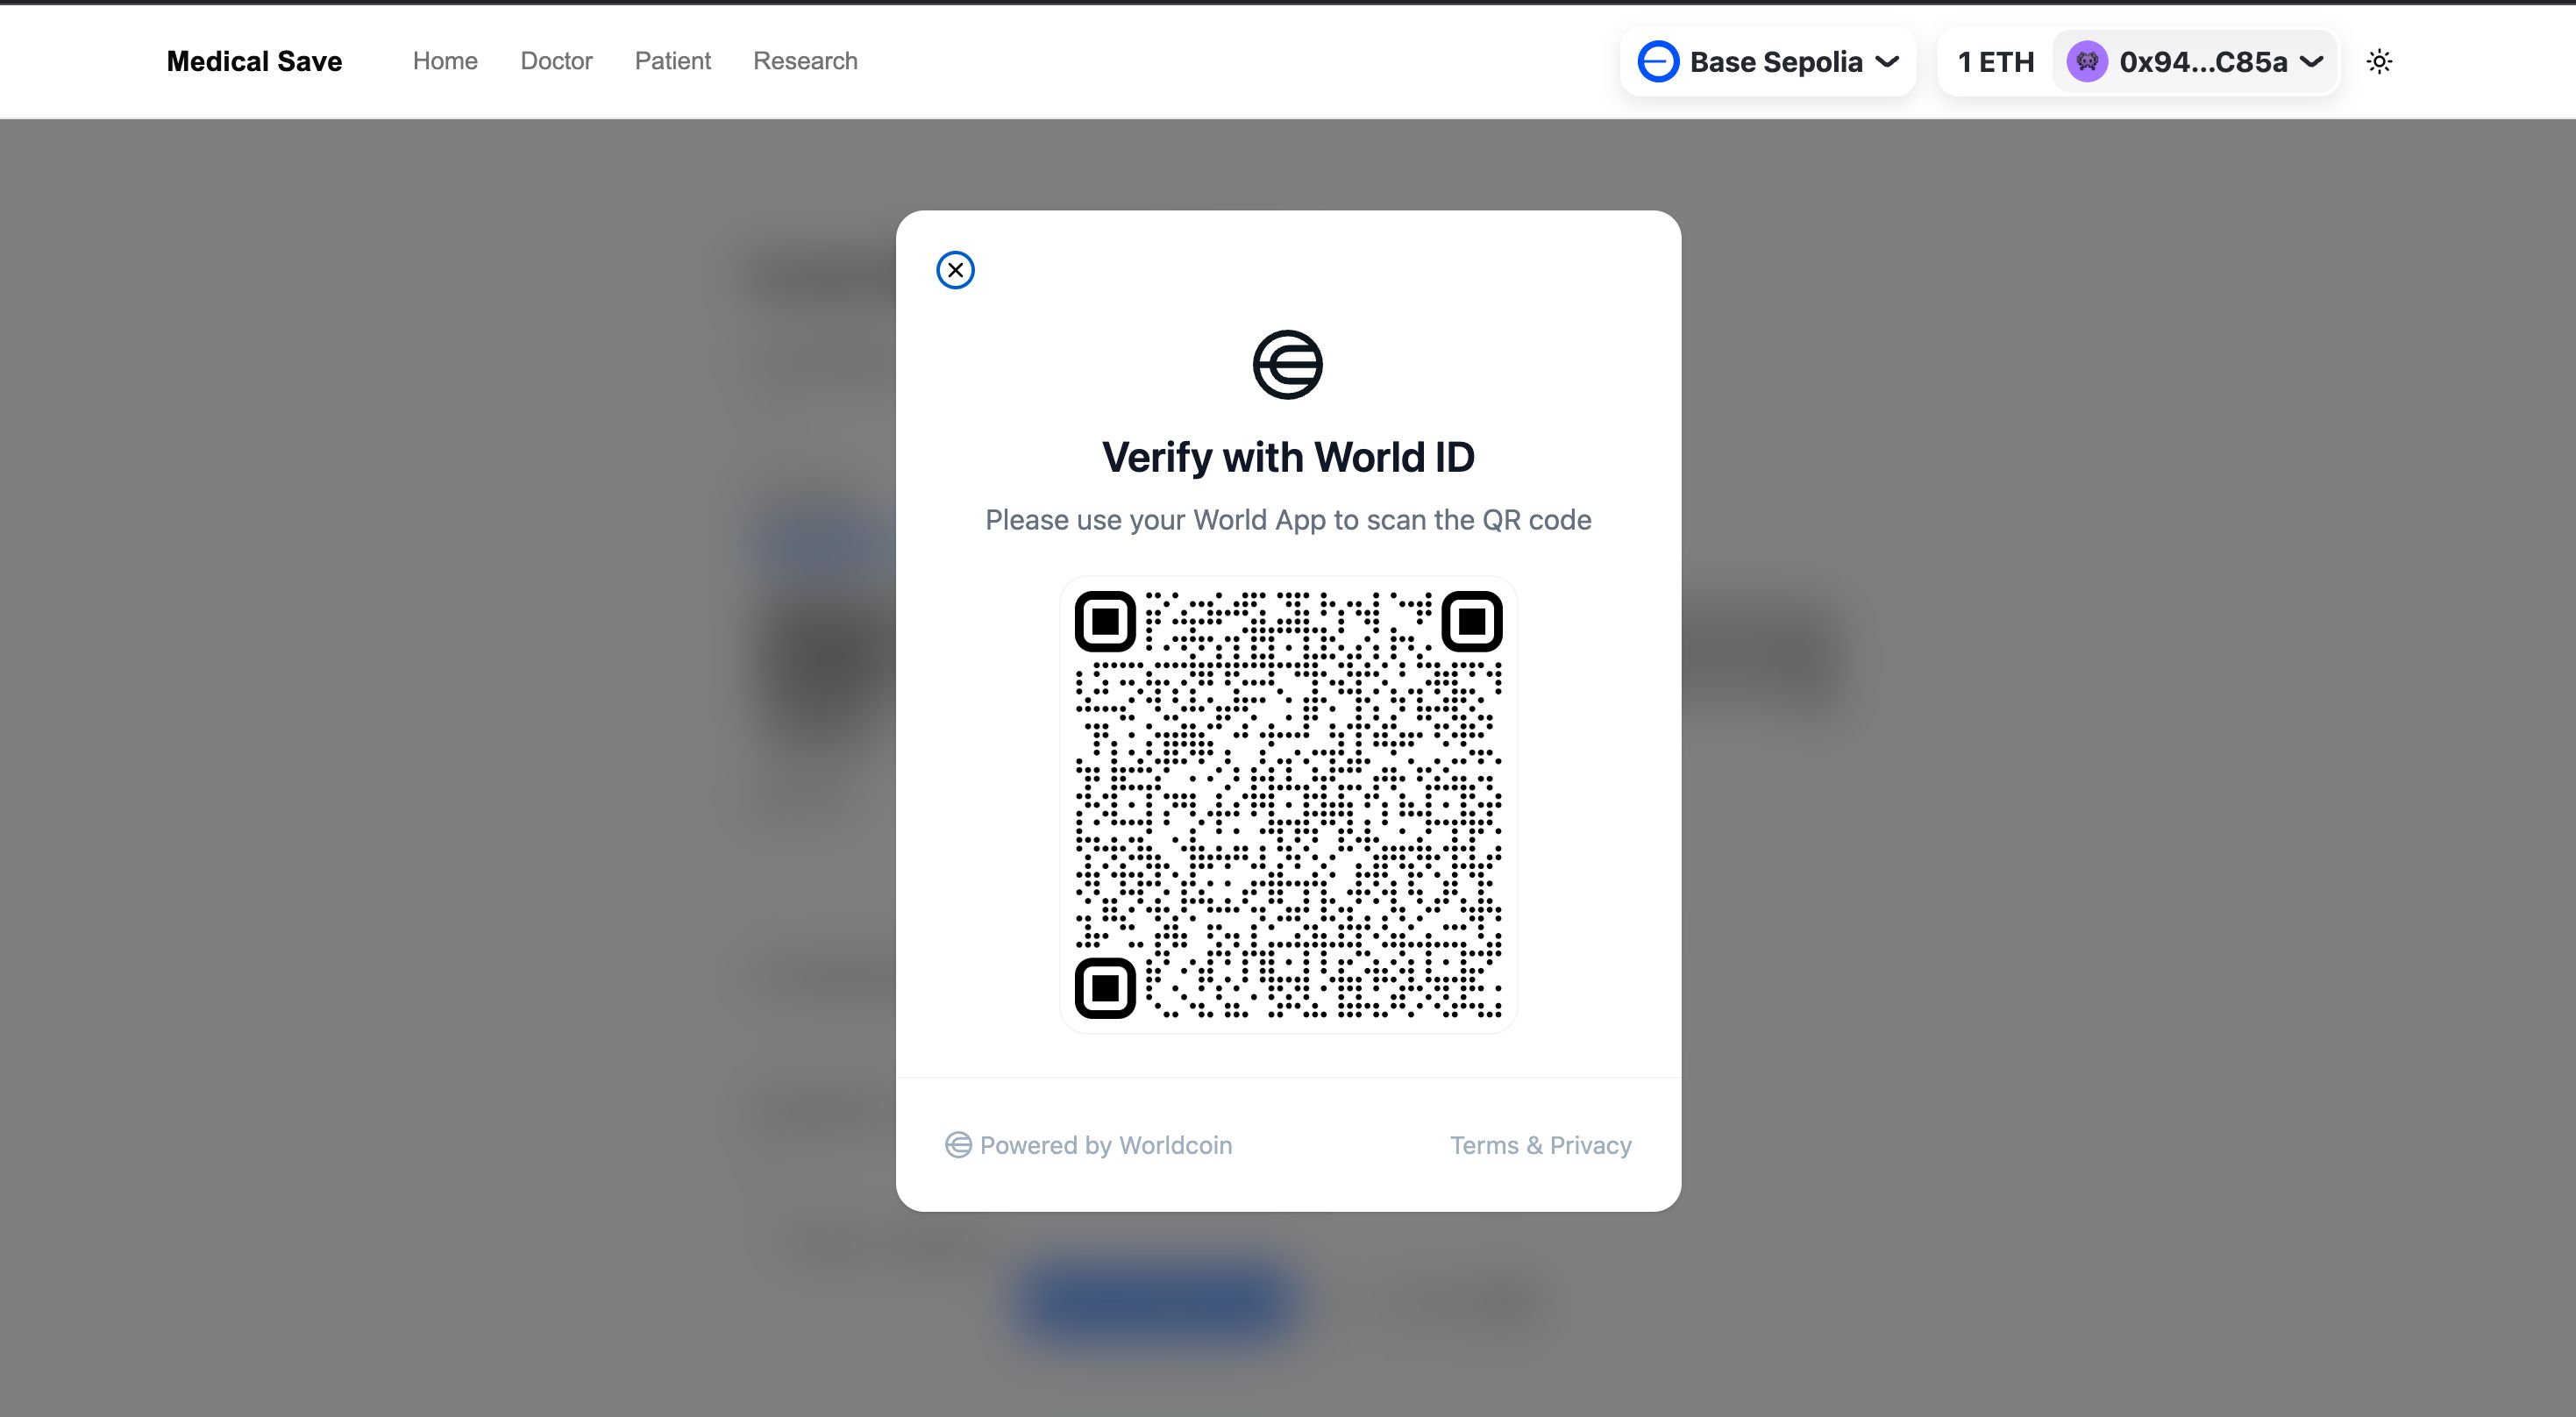Screen dimensions: 2576x1417
Task: Click the Home menu item
Action: point(445,61)
